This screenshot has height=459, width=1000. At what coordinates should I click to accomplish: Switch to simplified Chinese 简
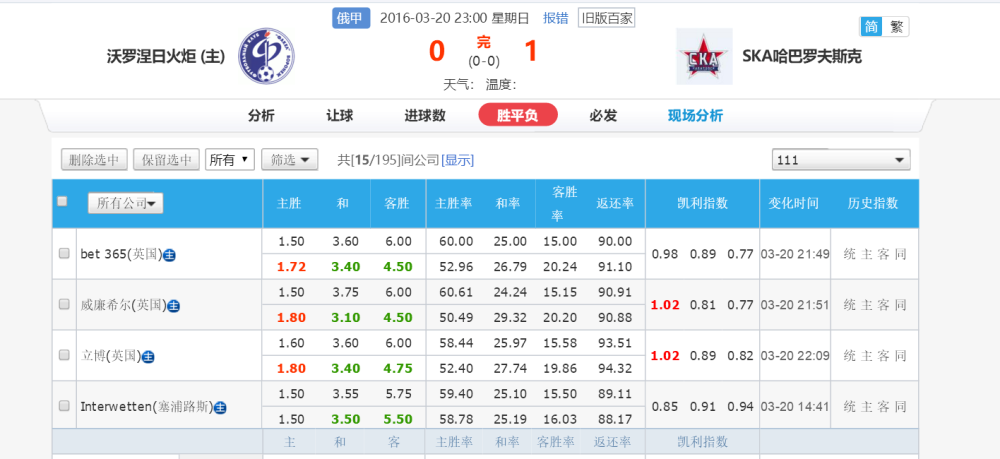(x=871, y=27)
